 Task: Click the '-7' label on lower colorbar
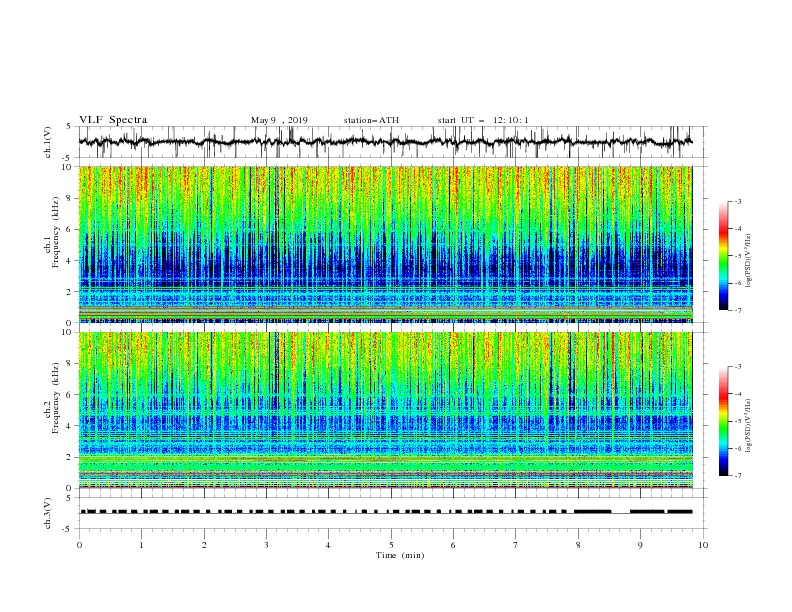point(737,476)
